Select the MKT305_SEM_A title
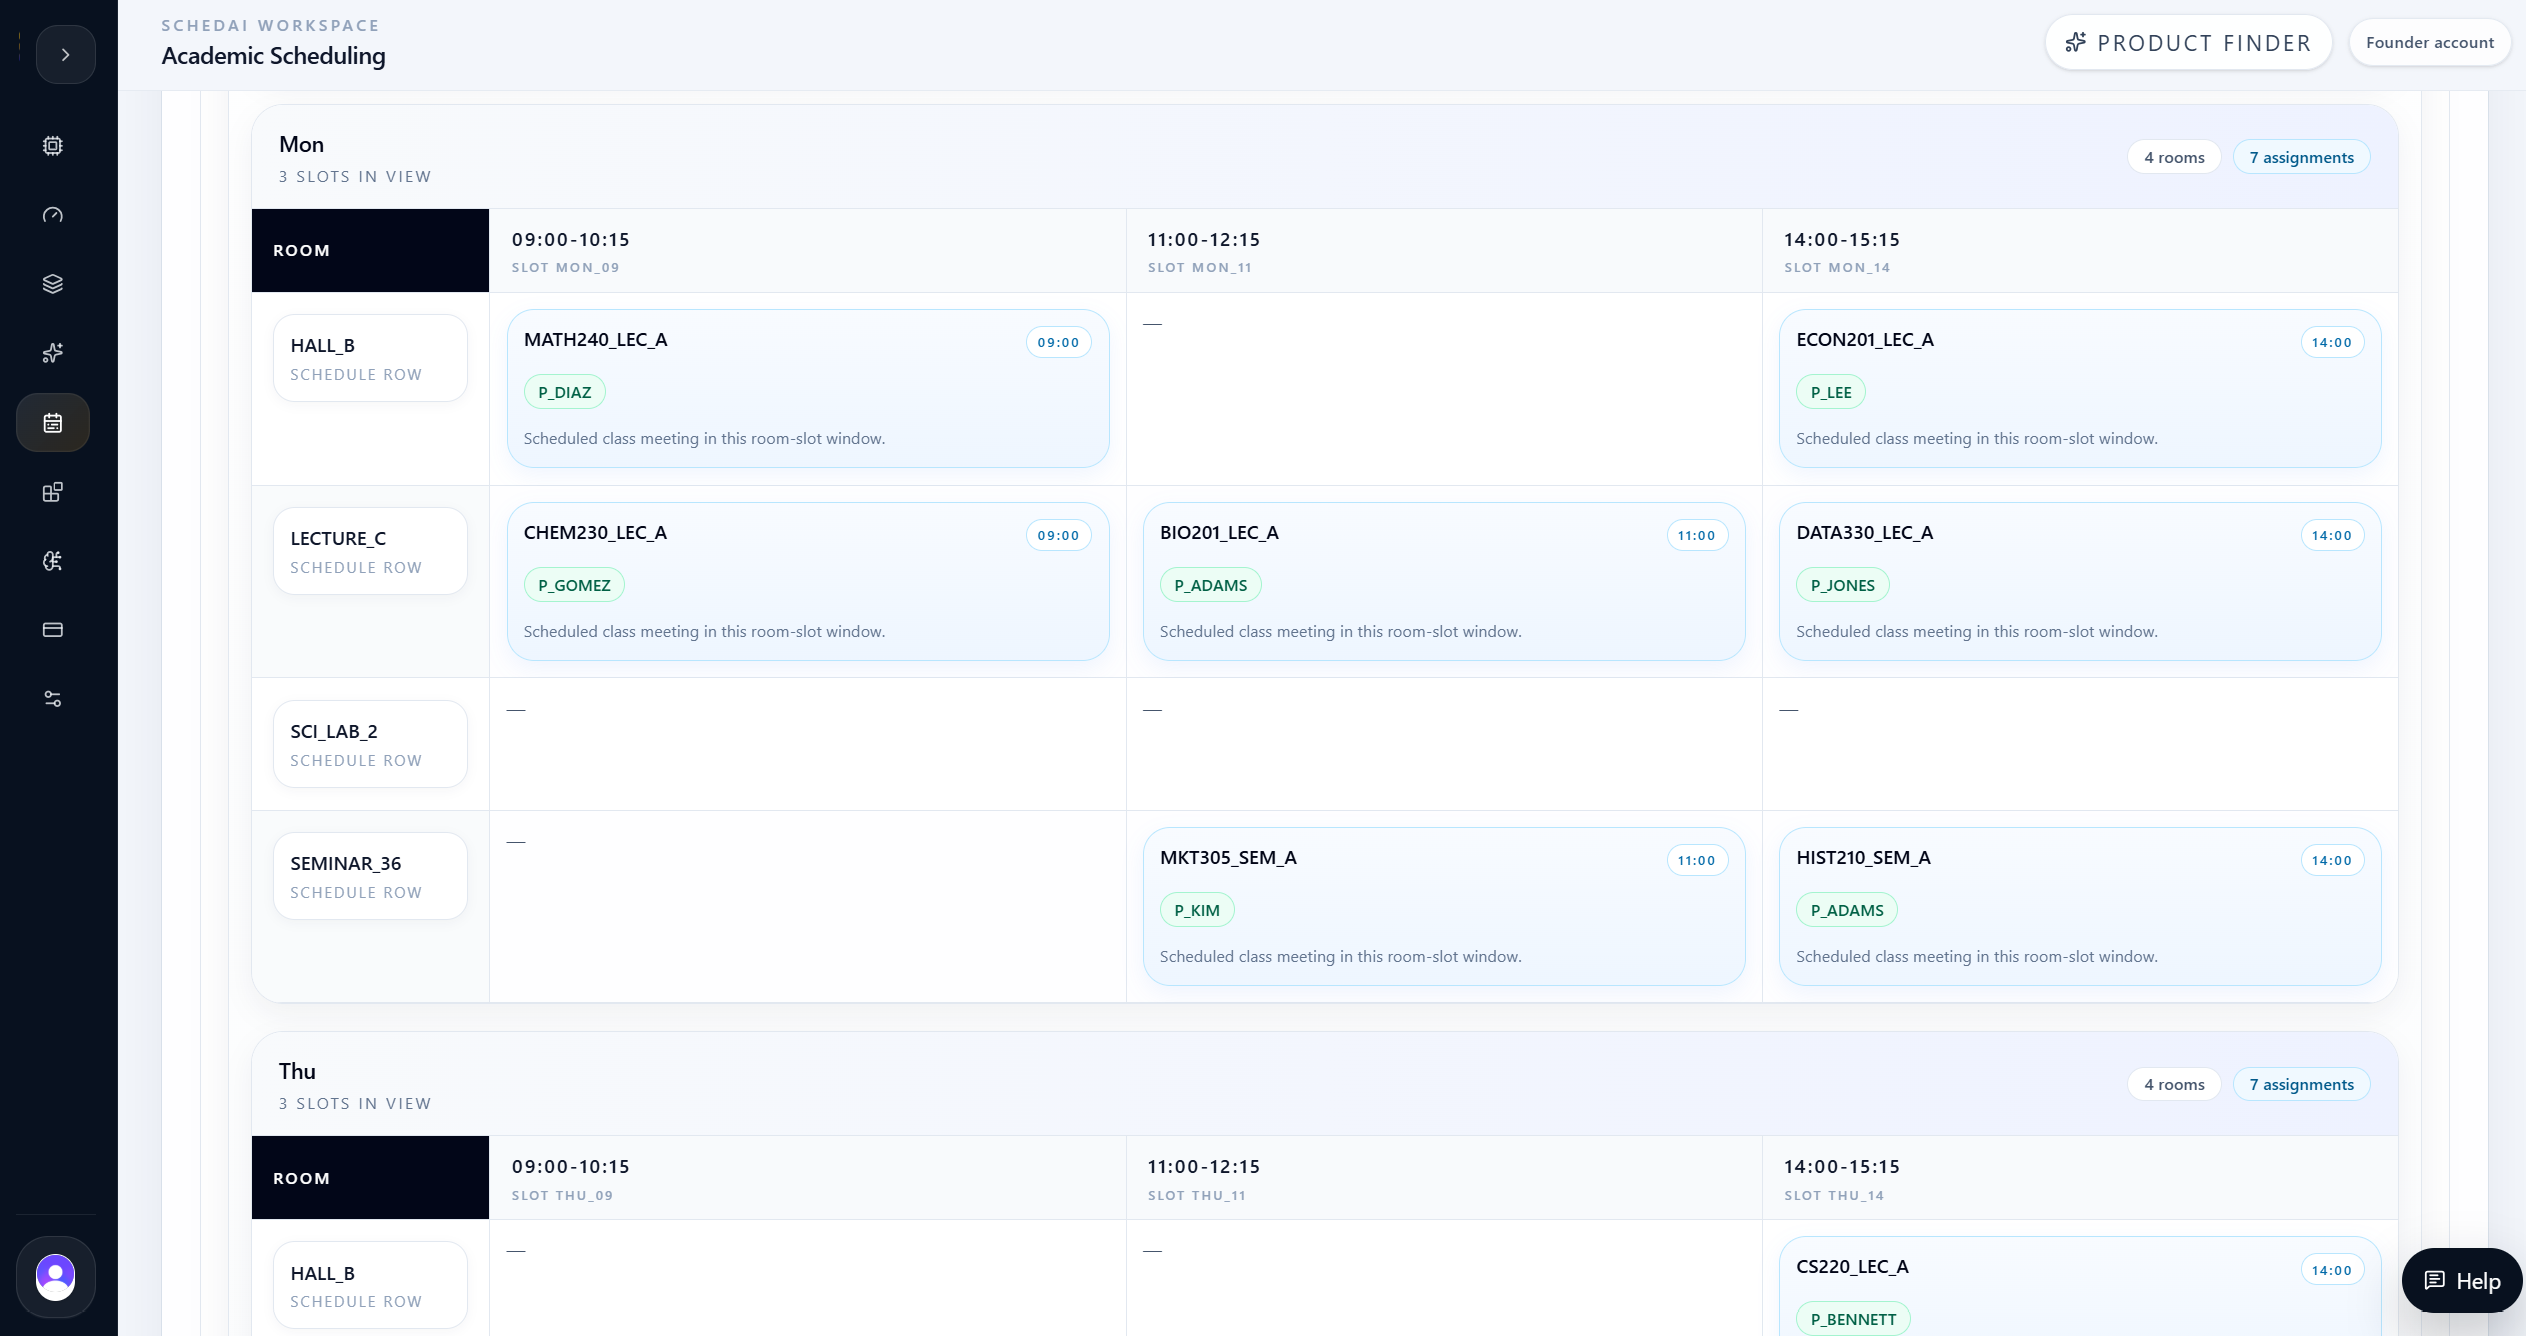The image size is (2526, 1336). tap(1228, 858)
